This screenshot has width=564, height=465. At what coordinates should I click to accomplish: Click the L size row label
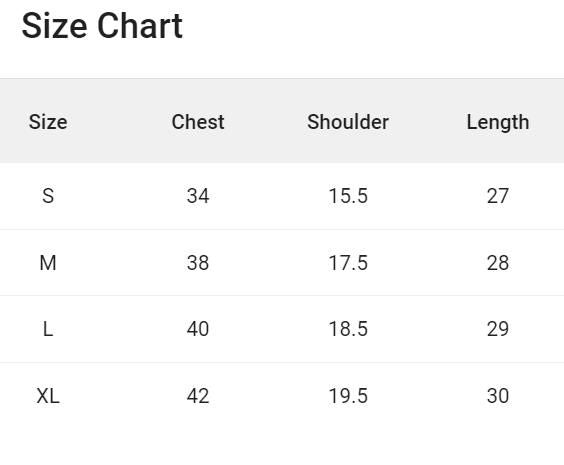[48, 329]
